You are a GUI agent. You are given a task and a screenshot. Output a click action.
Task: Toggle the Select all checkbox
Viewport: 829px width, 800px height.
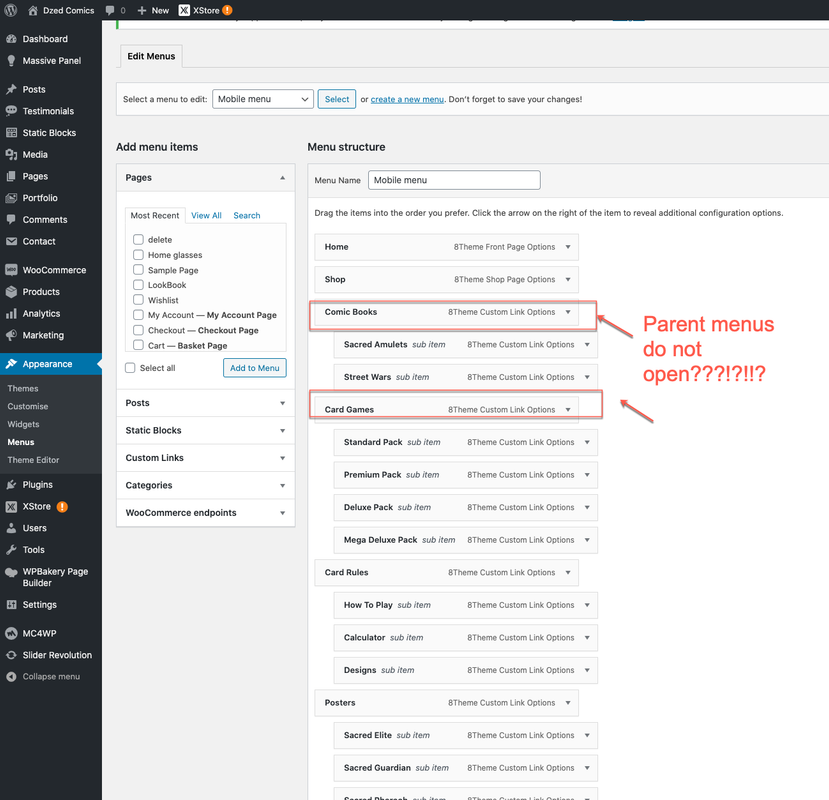pos(130,367)
